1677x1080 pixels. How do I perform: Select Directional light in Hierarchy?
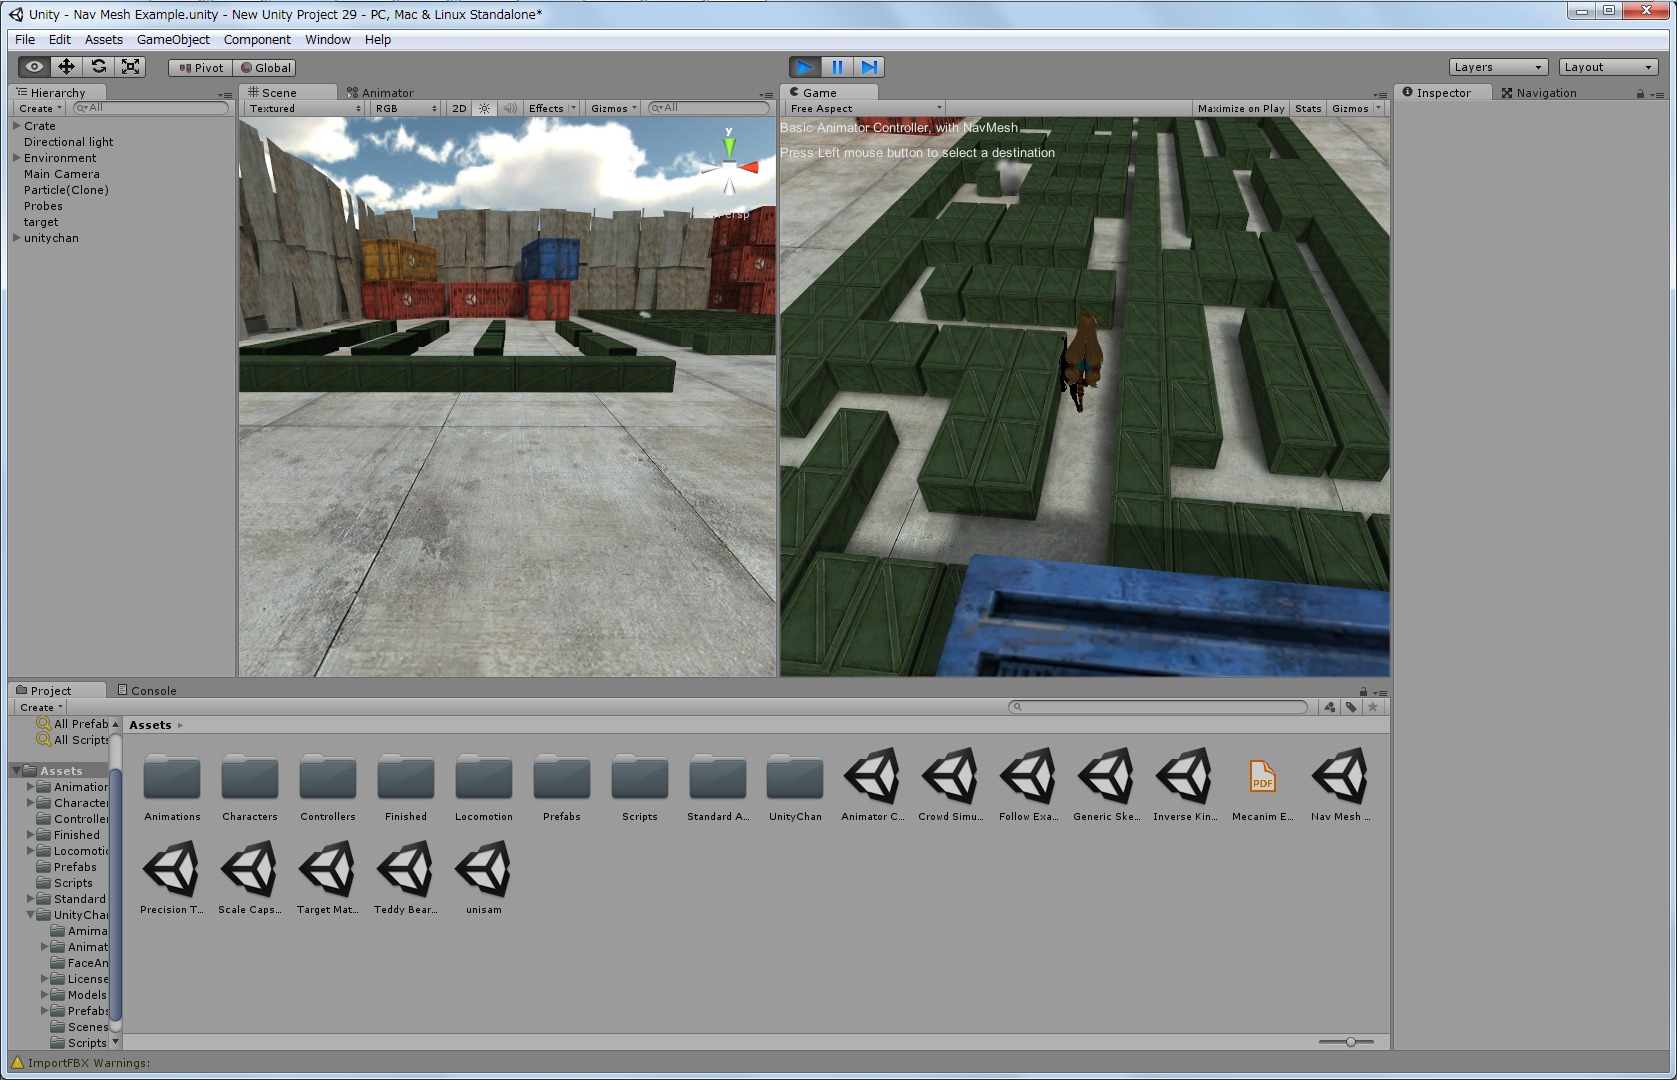(x=68, y=142)
